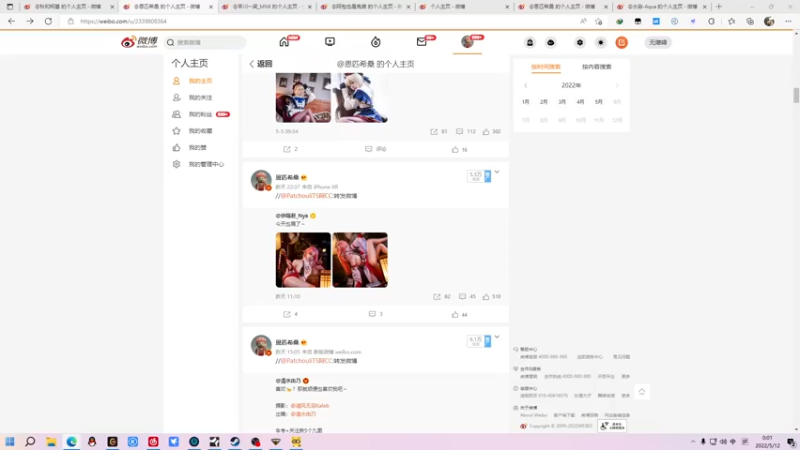Screen dimensions: 800x450
Task: Go to next year in date picker
Action: tap(617, 85)
